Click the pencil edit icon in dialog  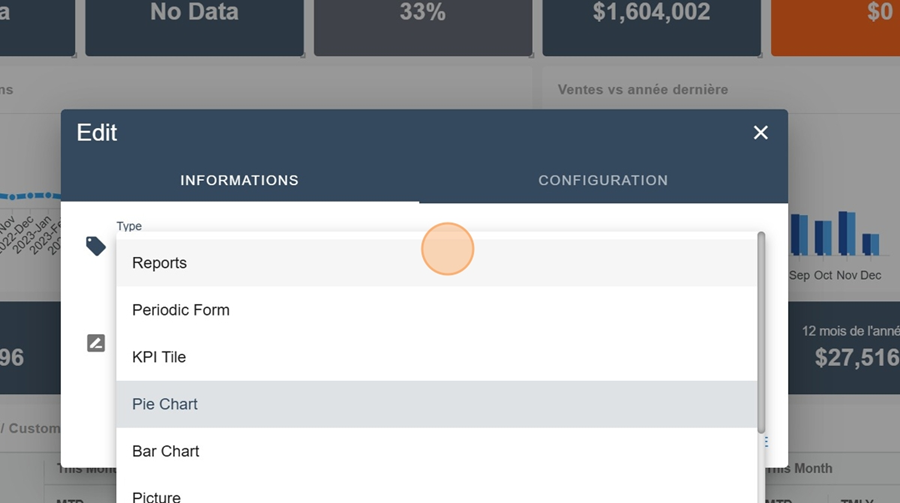click(x=96, y=344)
